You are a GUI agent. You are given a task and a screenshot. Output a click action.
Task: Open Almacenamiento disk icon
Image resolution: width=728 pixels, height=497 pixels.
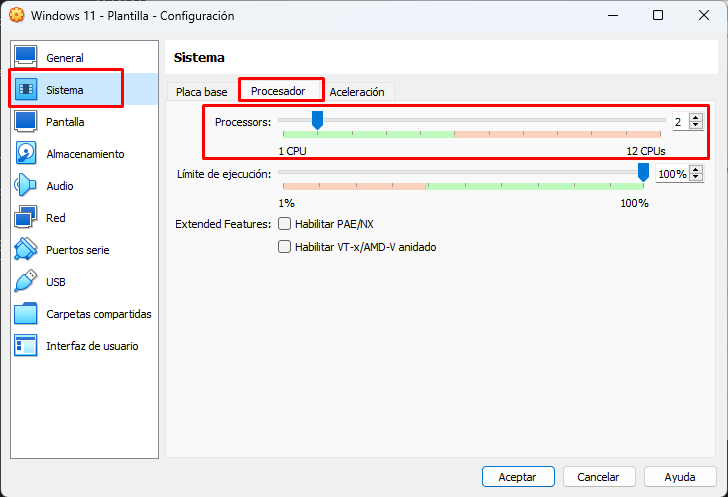point(26,154)
